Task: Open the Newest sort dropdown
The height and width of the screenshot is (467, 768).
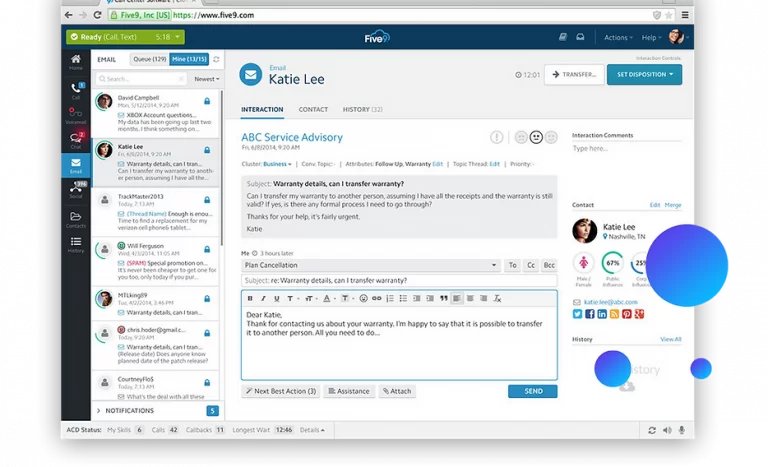Action: [207, 79]
